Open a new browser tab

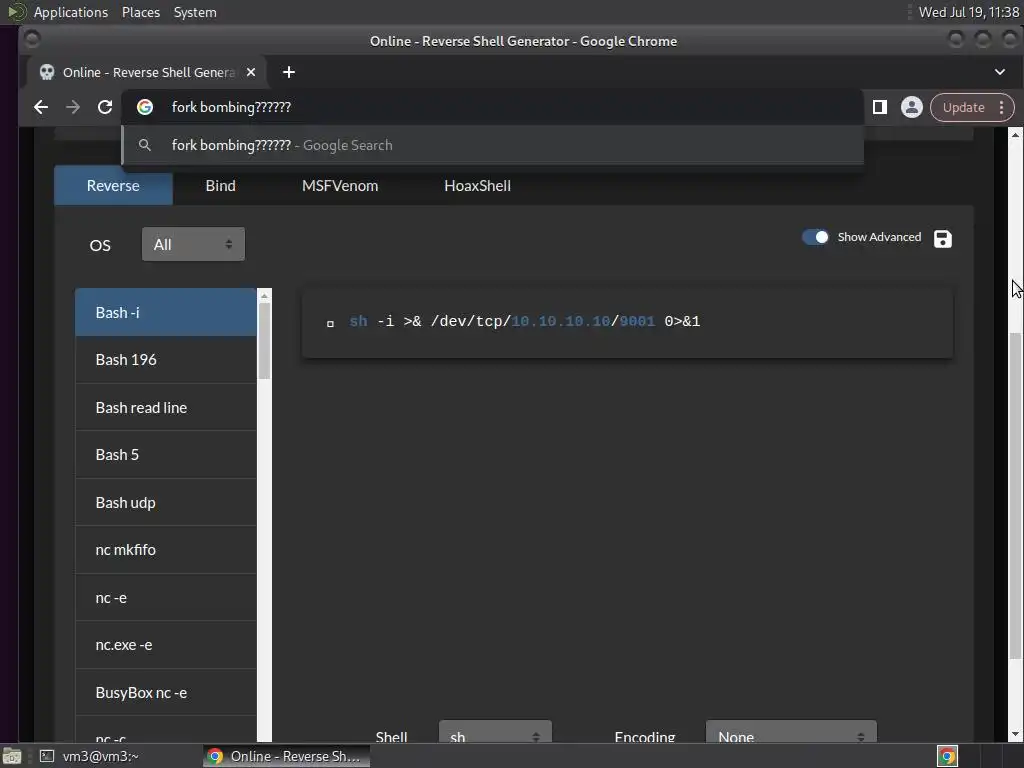289,72
